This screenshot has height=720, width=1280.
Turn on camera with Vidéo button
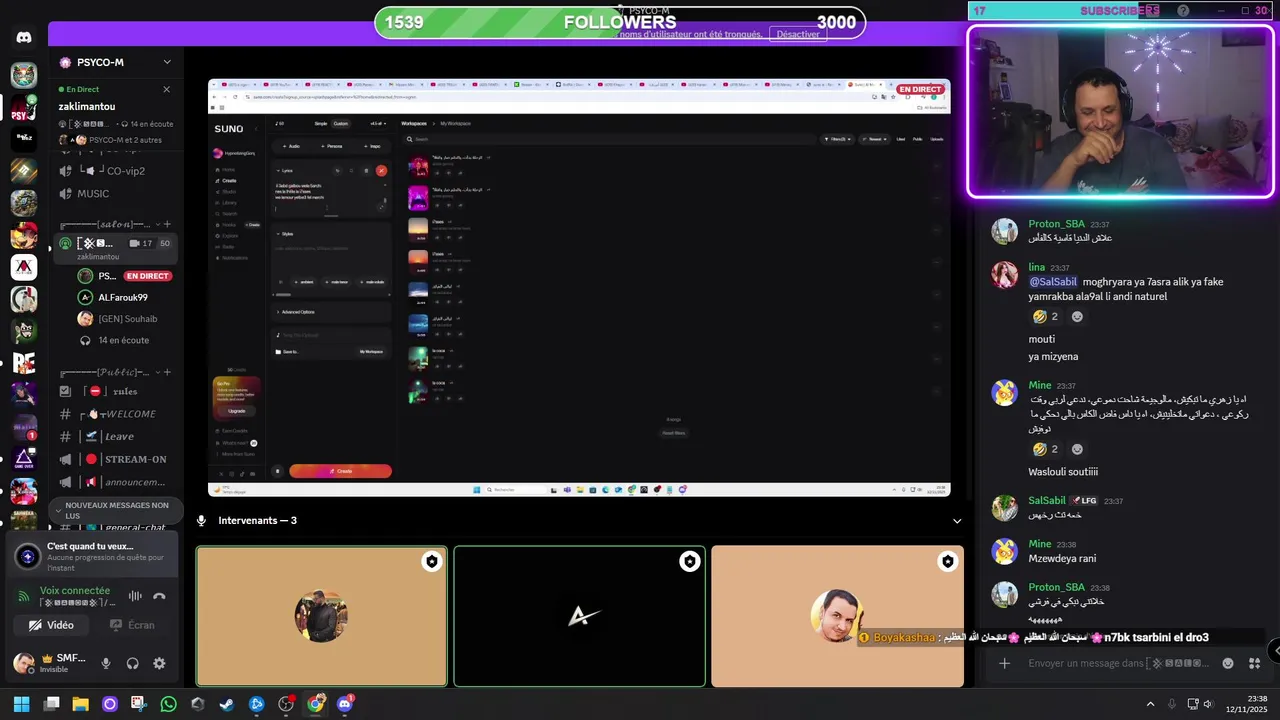pyautogui.click(x=51, y=625)
